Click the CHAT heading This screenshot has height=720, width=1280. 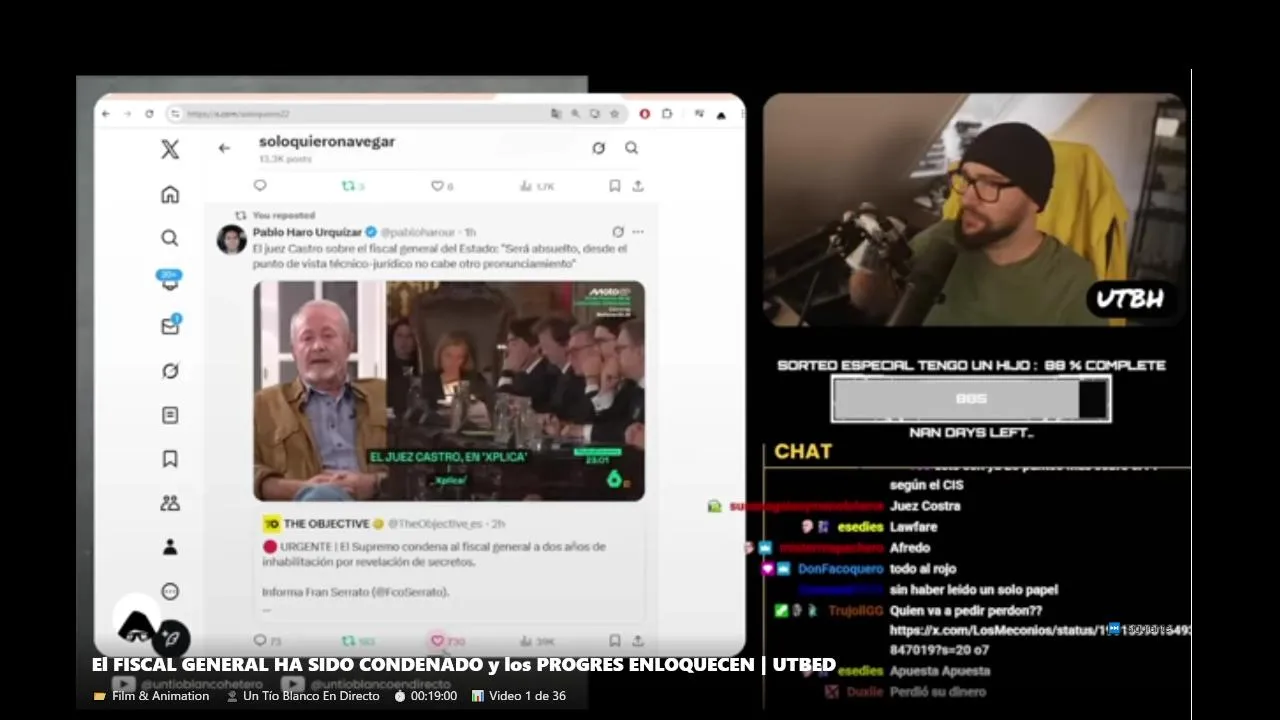803,451
